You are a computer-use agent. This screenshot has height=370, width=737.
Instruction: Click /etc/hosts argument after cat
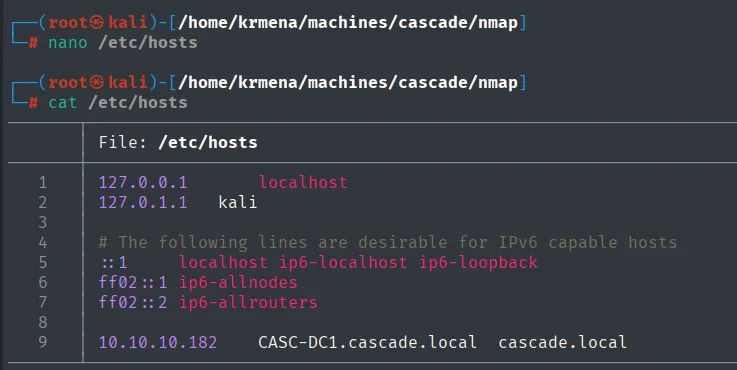tap(138, 102)
